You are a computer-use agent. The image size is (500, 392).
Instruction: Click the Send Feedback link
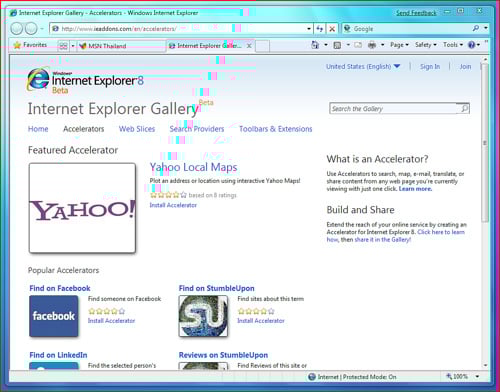pyautogui.click(x=416, y=13)
